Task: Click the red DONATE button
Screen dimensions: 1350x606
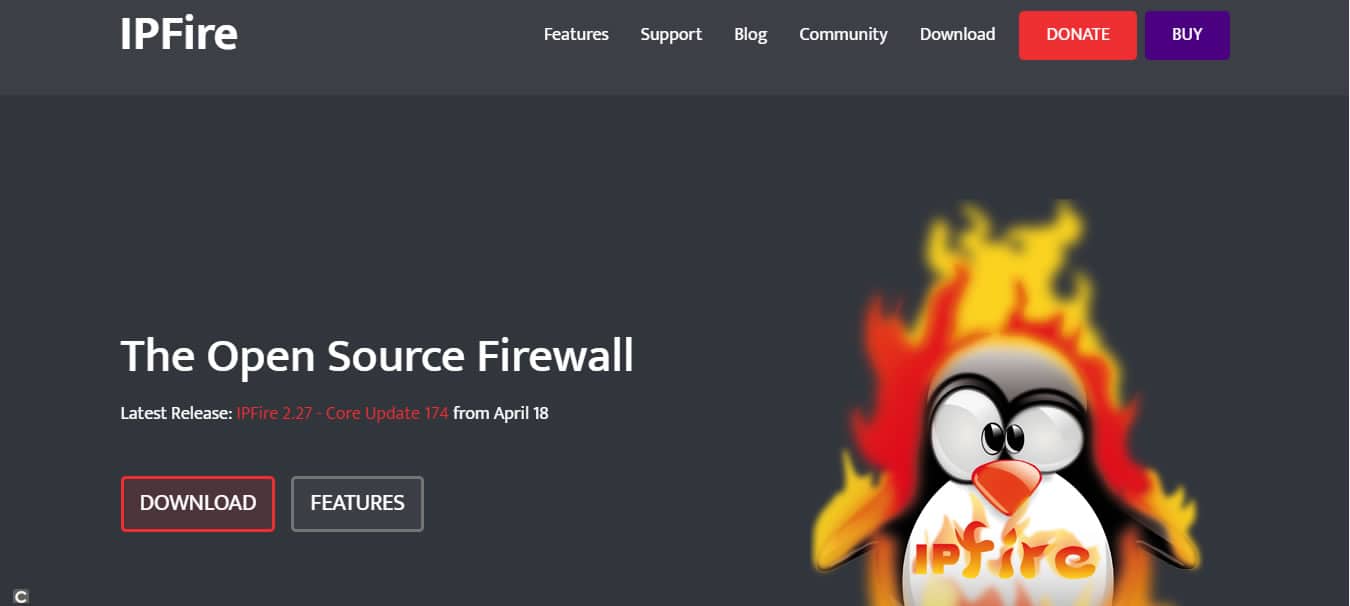Action: click(x=1078, y=35)
